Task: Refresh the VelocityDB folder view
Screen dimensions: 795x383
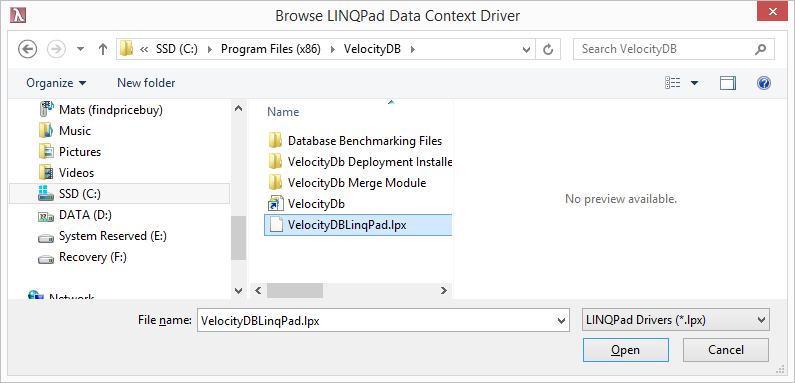Action: [548, 49]
